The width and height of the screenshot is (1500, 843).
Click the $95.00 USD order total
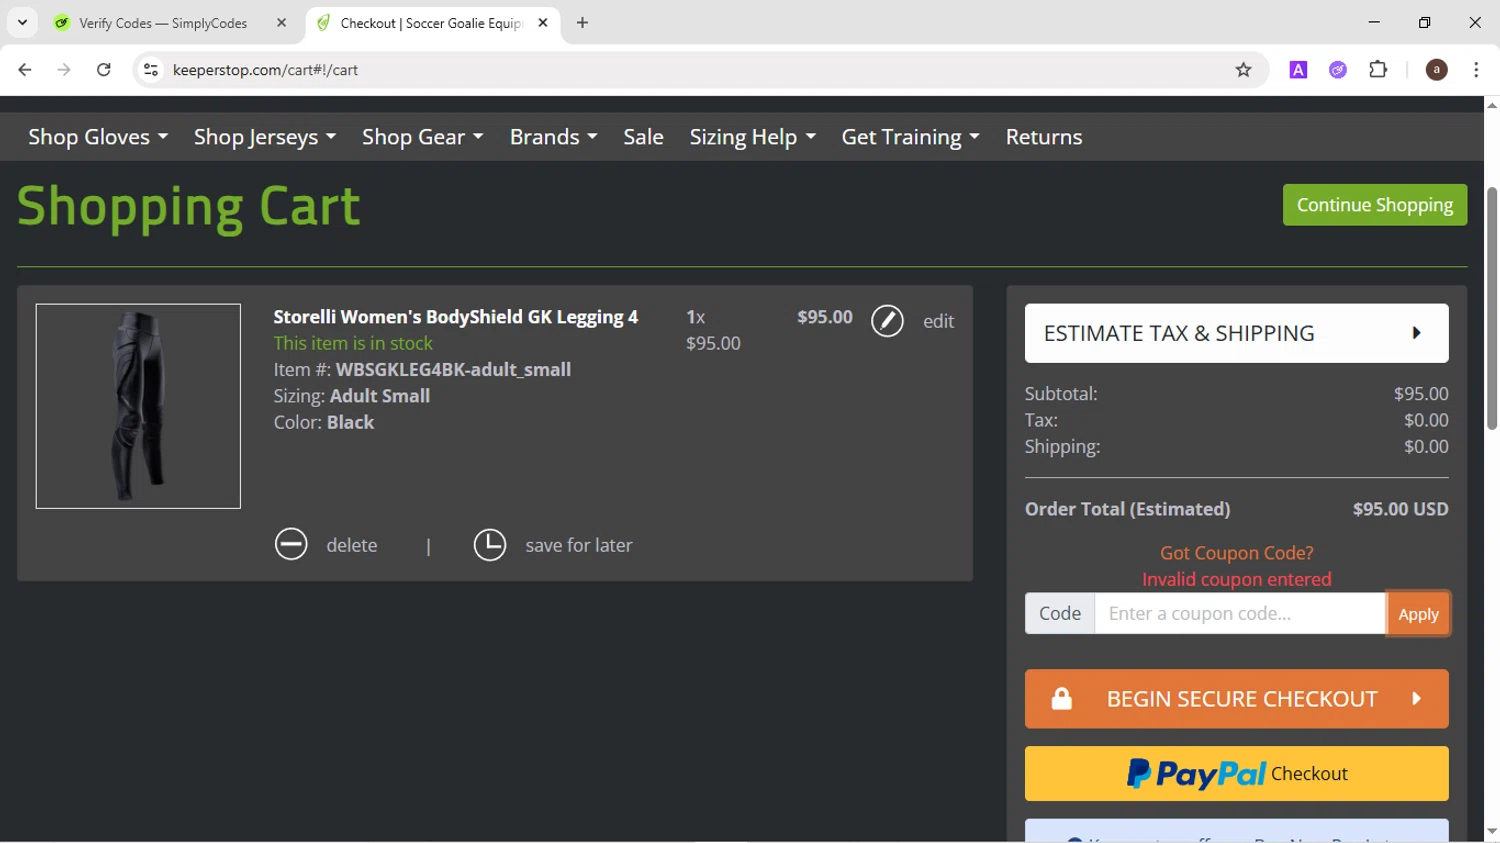(1400, 509)
